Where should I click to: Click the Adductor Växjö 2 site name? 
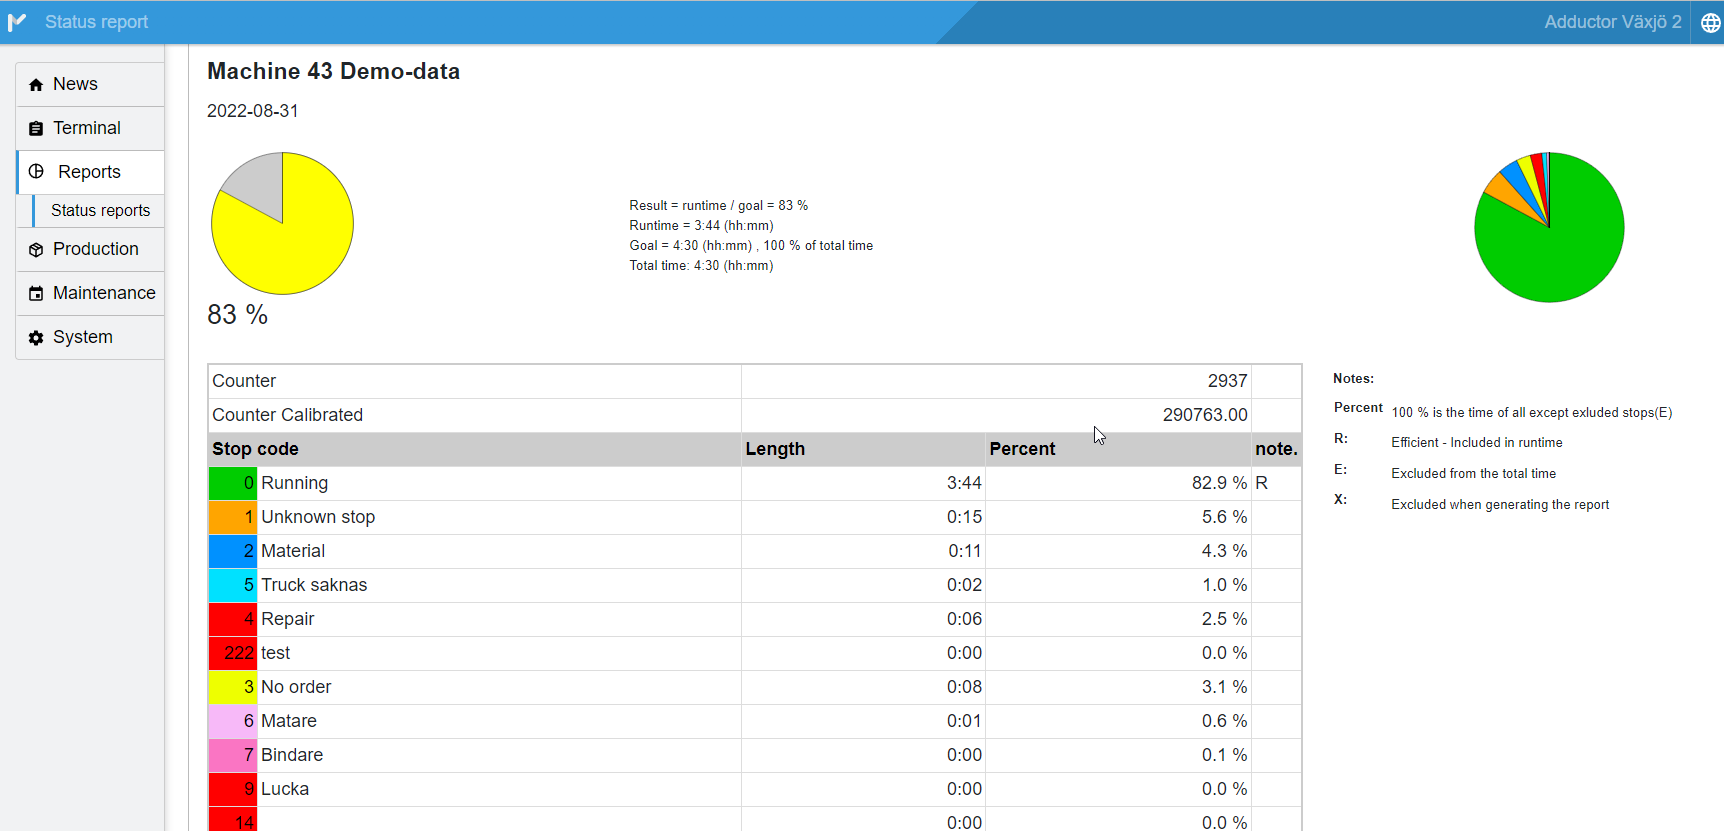[1612, 22]
